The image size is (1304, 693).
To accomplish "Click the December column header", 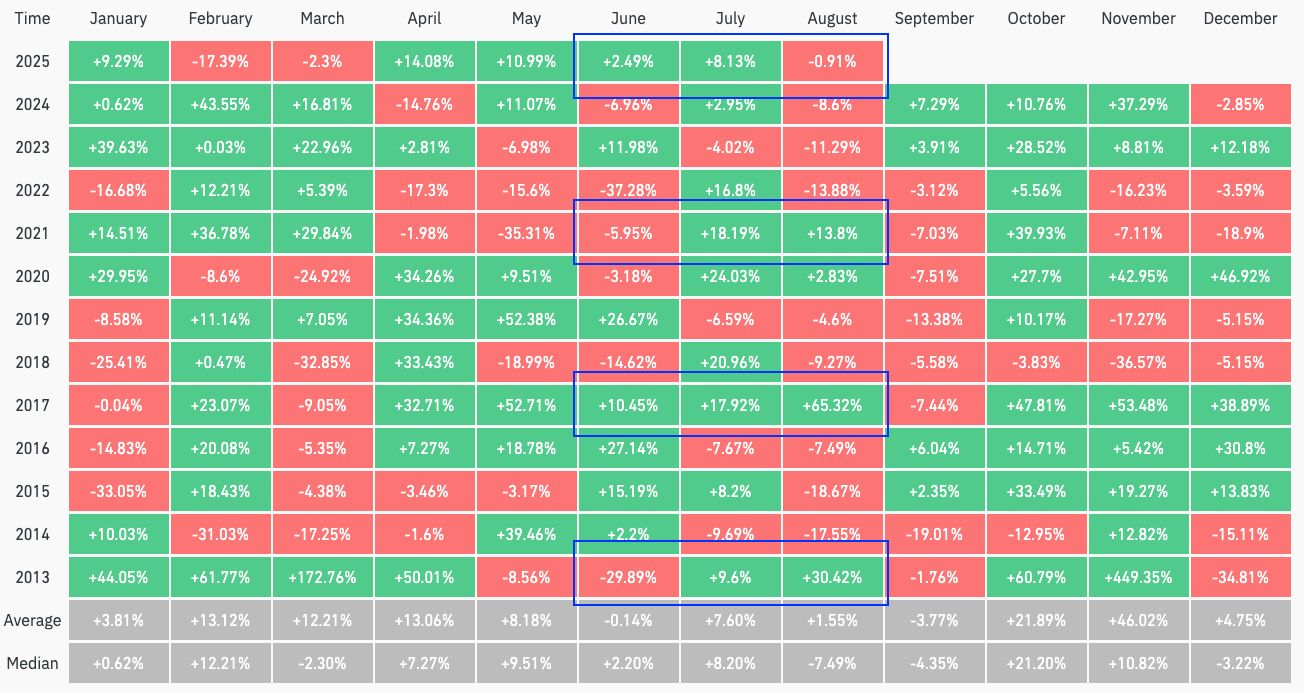I will click(x=1240, y=18).
